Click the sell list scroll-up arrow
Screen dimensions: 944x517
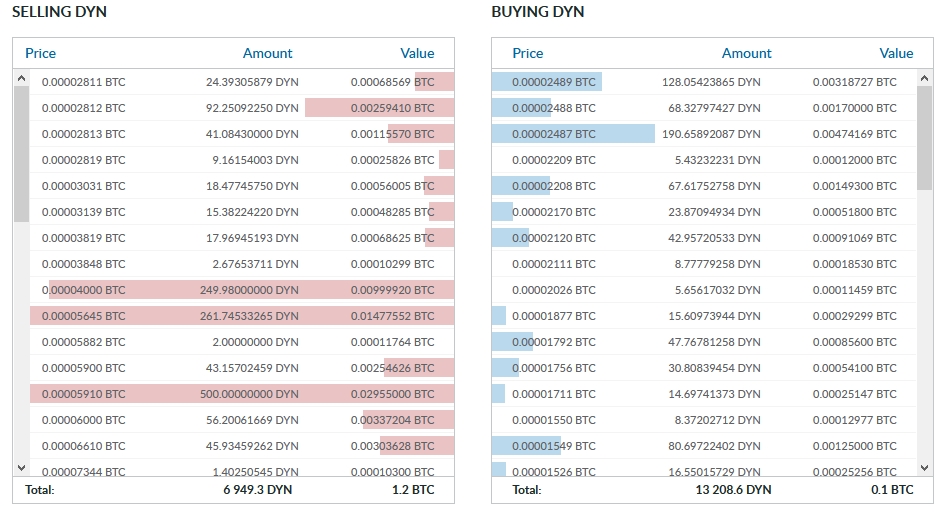(x=21, y=78)
